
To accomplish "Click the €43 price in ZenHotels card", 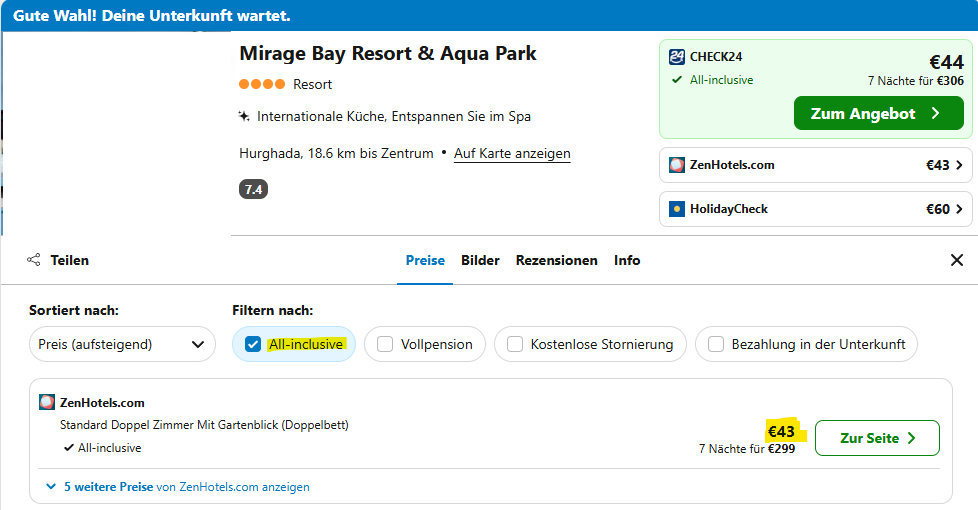I will (781, 431).
